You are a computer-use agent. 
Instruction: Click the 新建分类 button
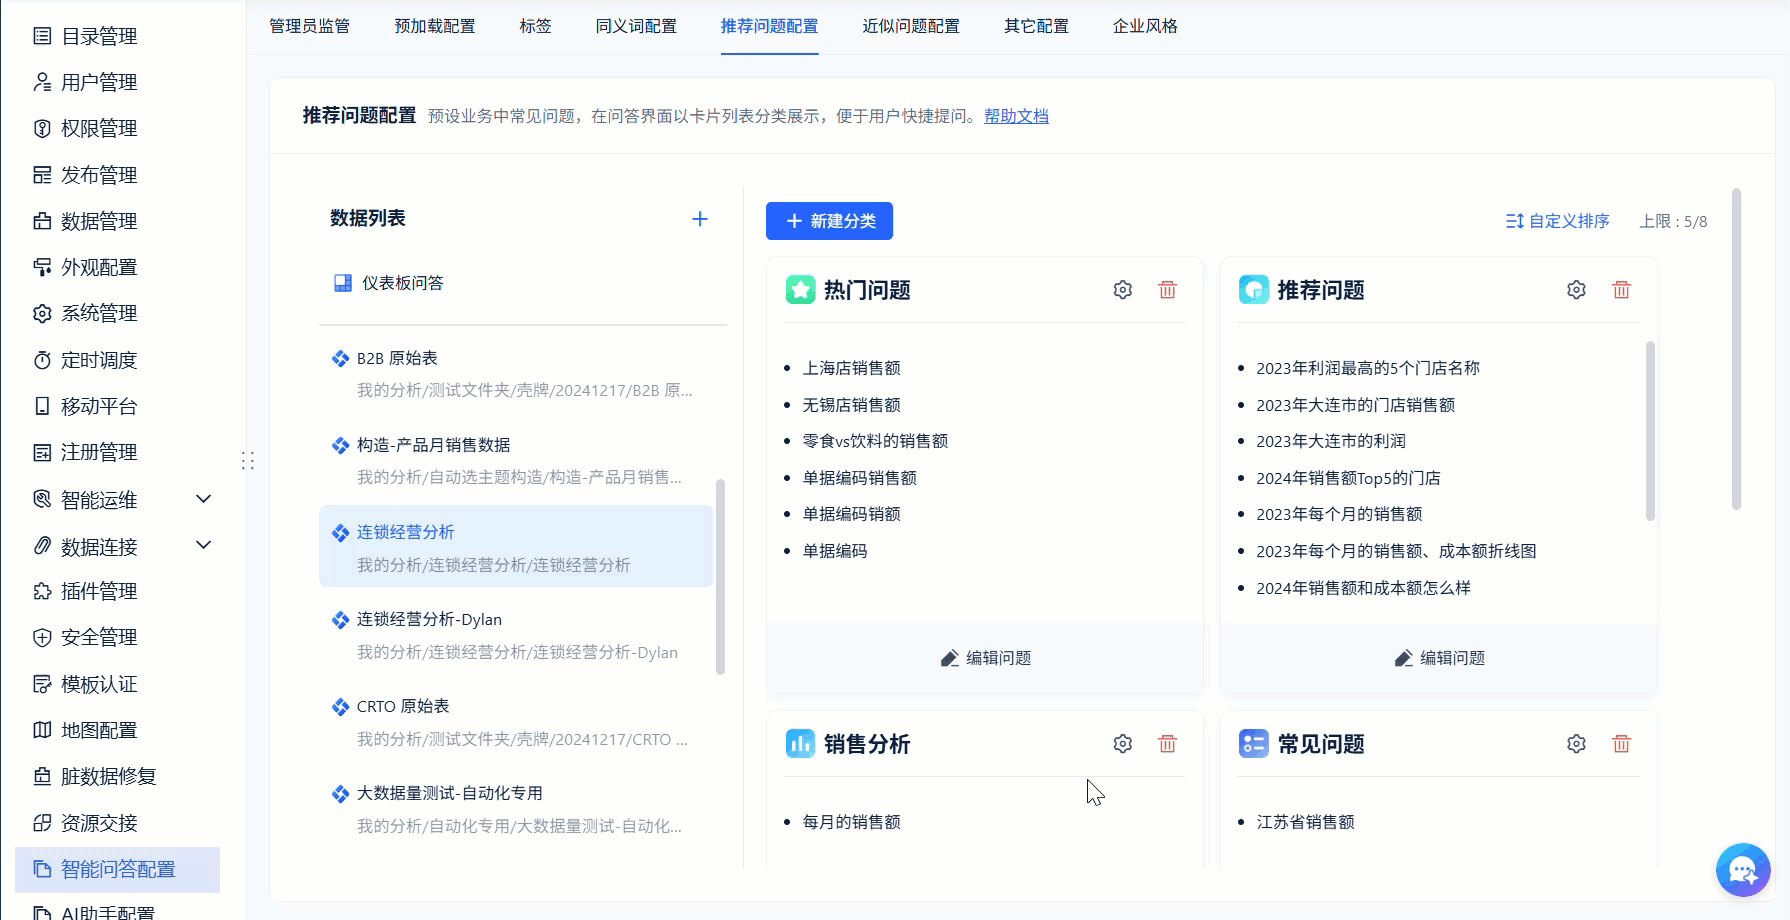829,221
